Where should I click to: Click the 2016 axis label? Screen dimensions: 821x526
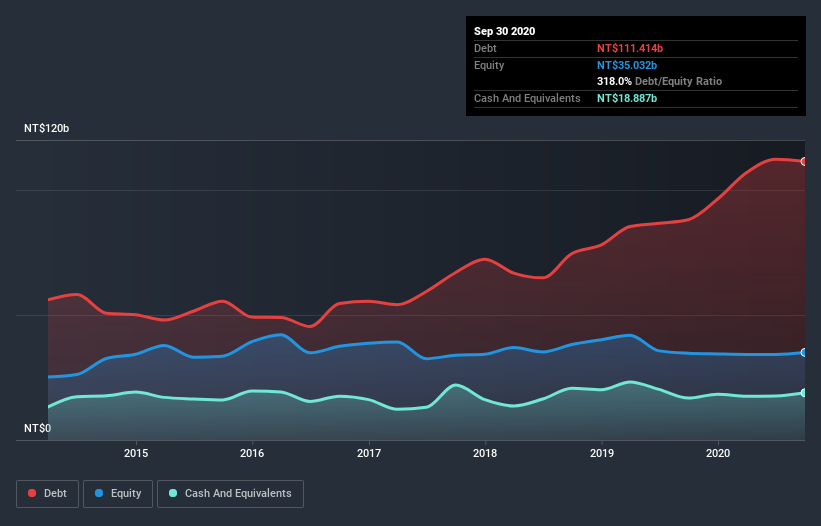[252, 453]
